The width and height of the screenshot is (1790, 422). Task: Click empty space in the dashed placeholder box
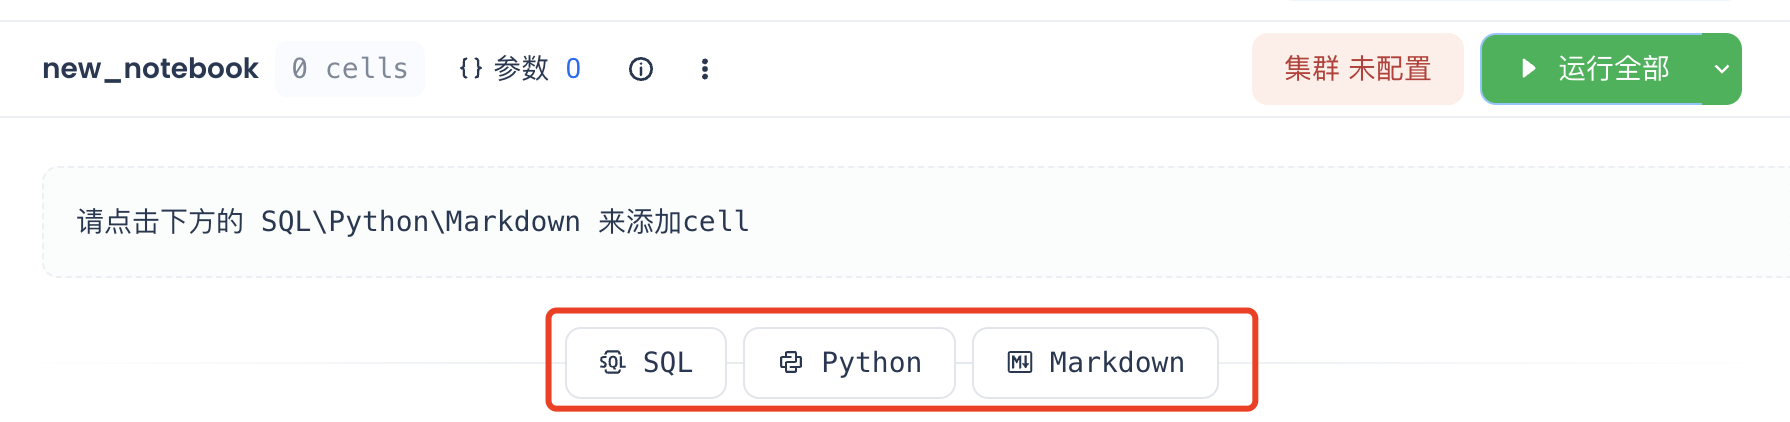pyautogui.click(x=1200, y=221)
